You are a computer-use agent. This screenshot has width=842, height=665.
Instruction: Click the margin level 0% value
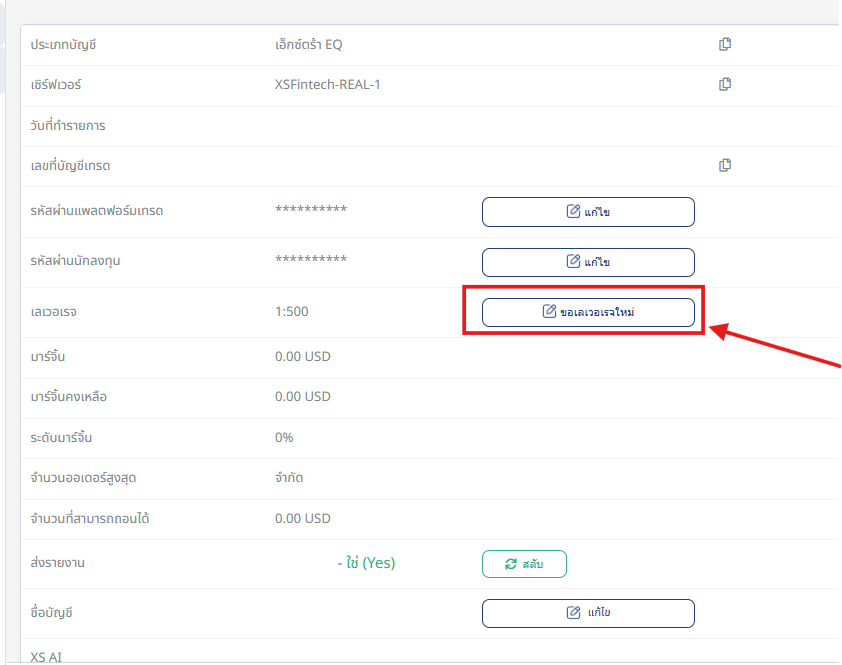click(x=284, y=438)
